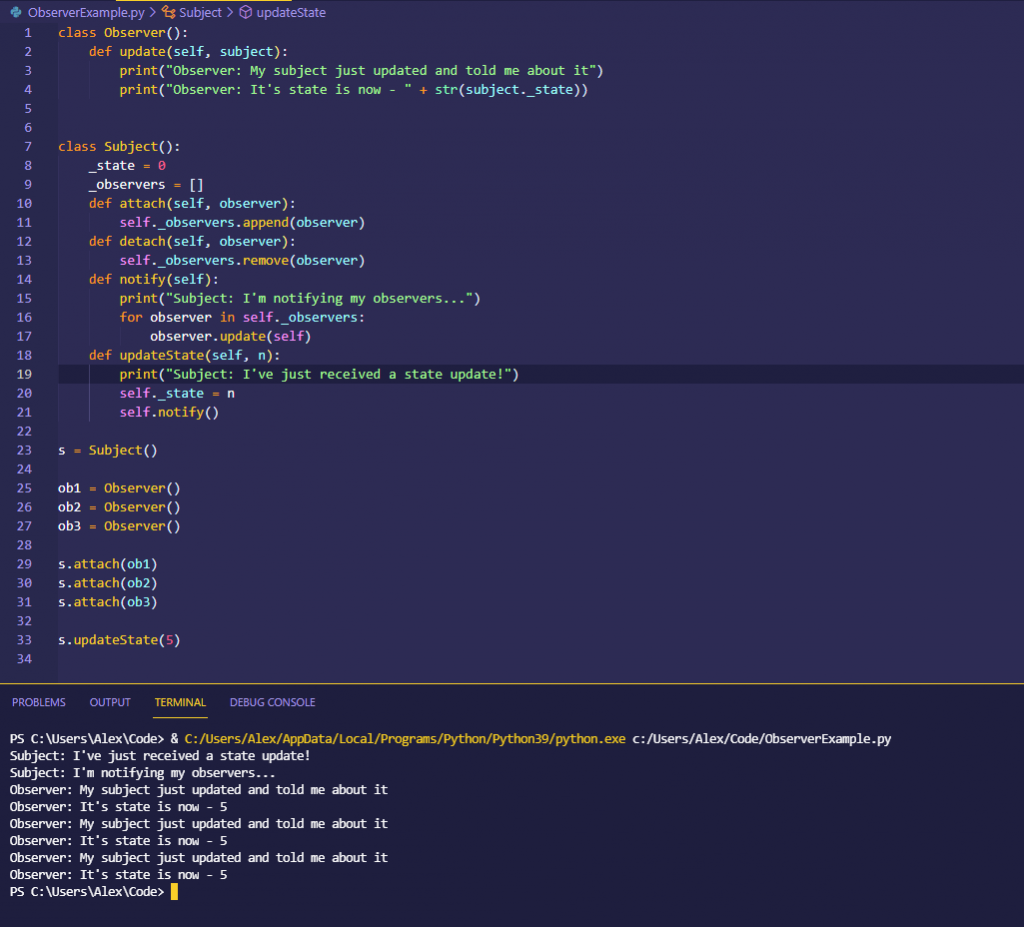
Task: Click terminal output 'I've just received a state update!'
Action: (x=191, y=756)
